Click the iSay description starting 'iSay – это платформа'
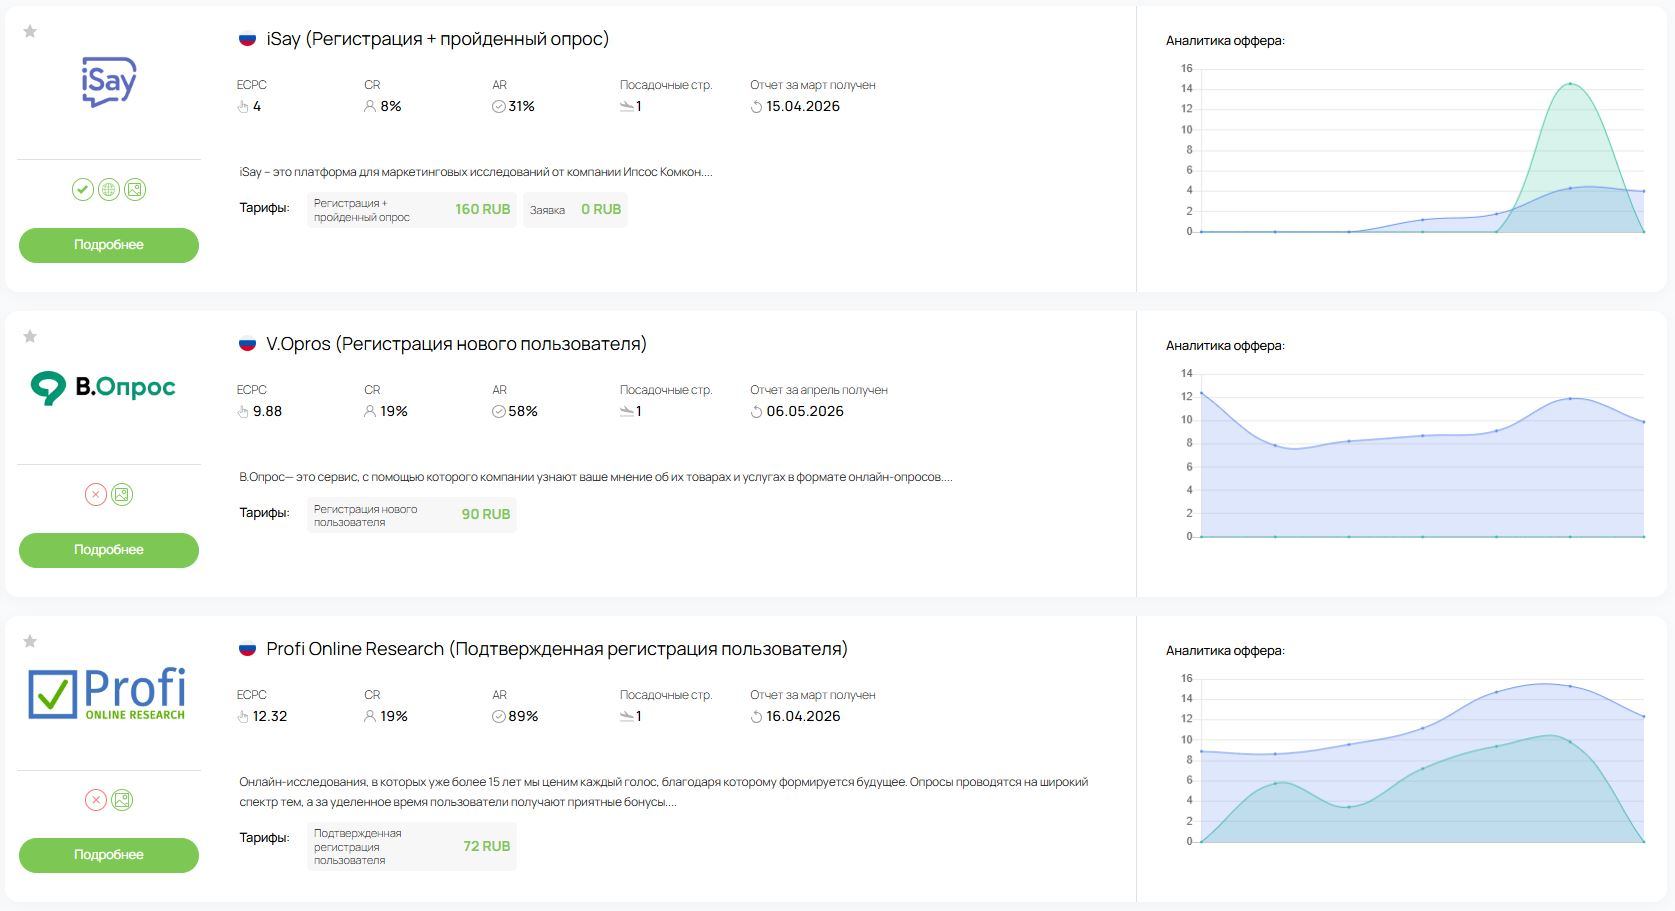The image size is (1675, 911). coord(476,172)
